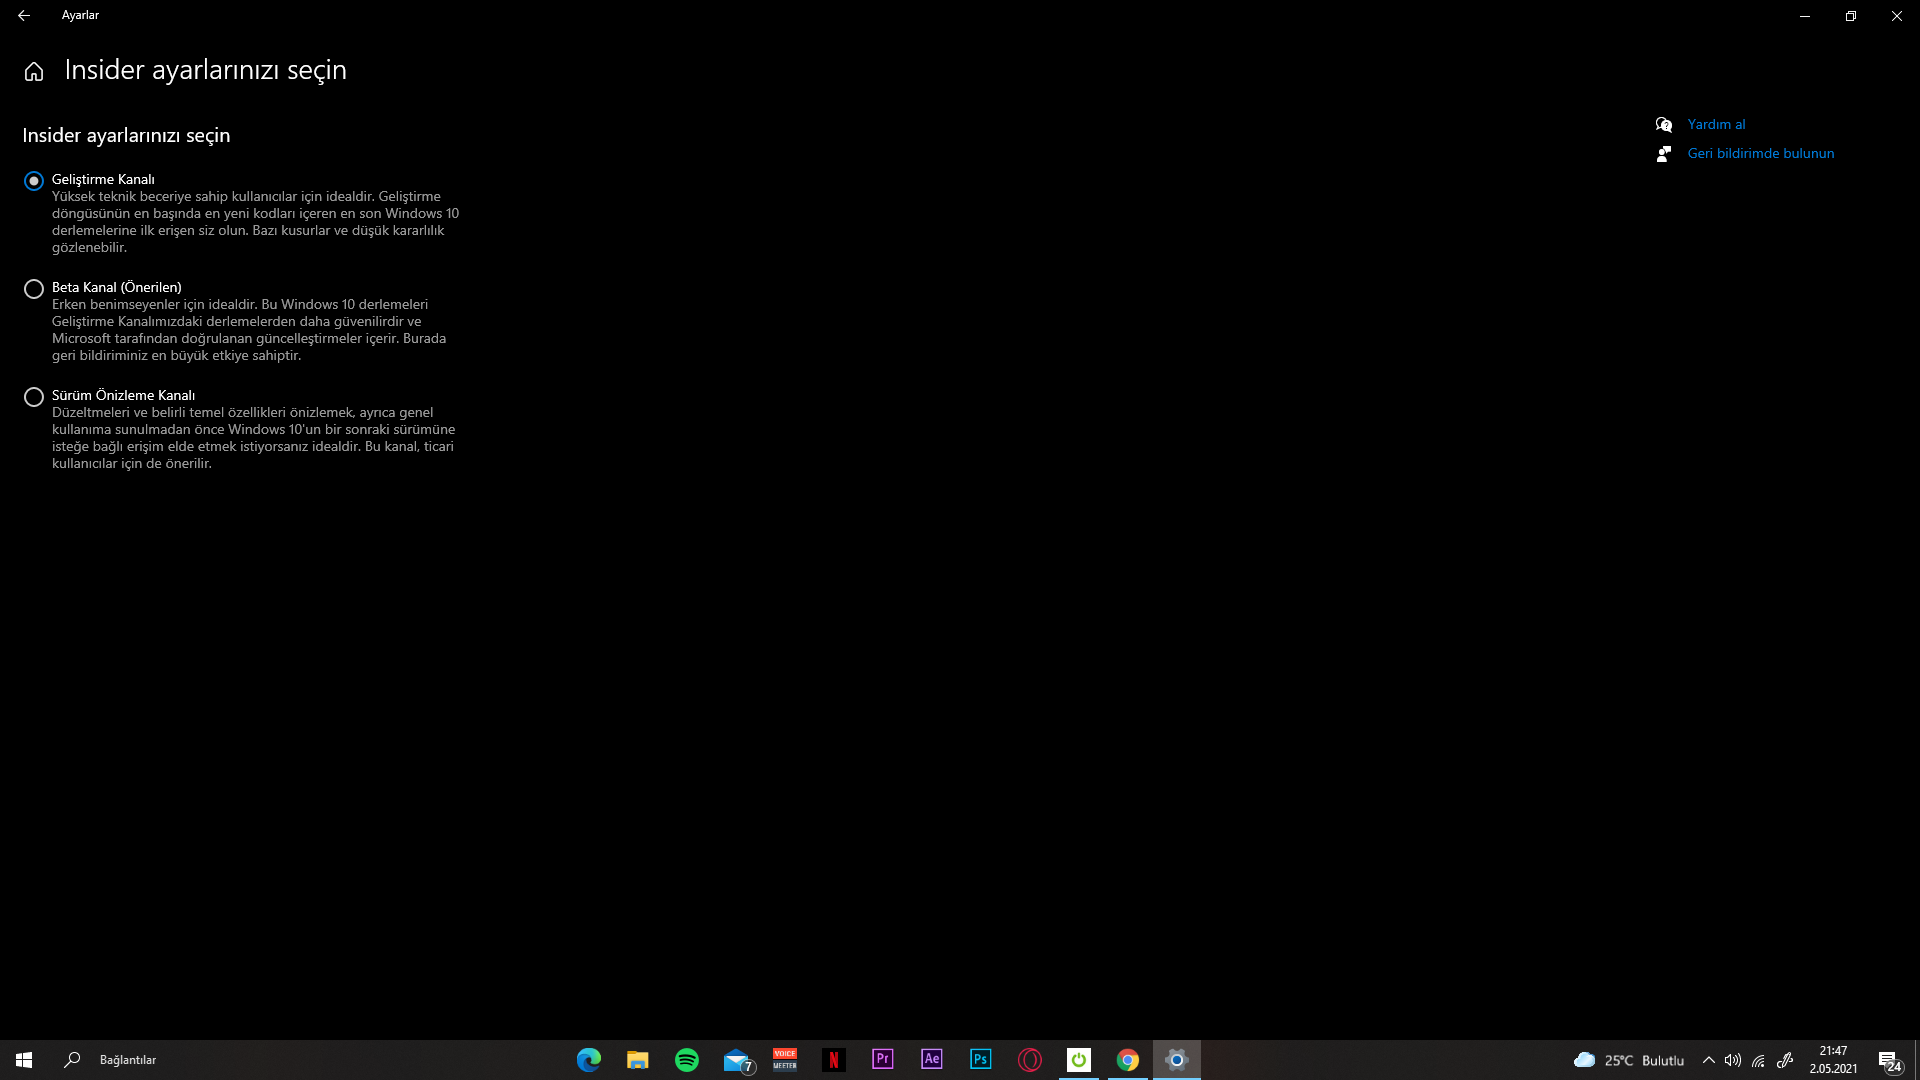Image resolution: width=1920 pixels, height=1080 pixels.
Task: Open the notification center with 24 badge
Action: (x=1889, y=1061)
